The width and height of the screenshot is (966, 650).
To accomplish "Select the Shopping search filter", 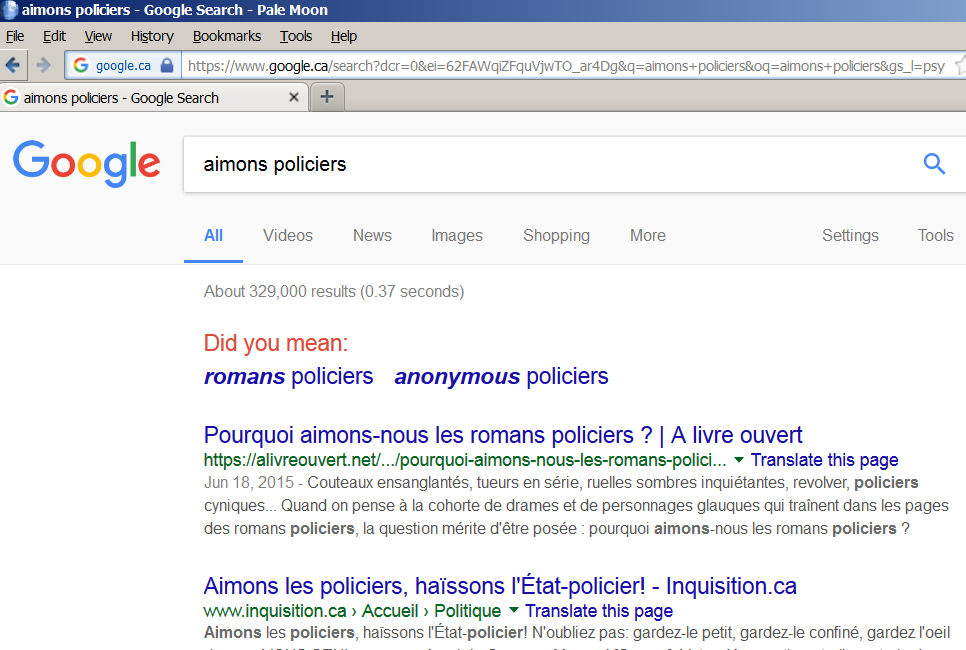I will (x=556, y=235).
